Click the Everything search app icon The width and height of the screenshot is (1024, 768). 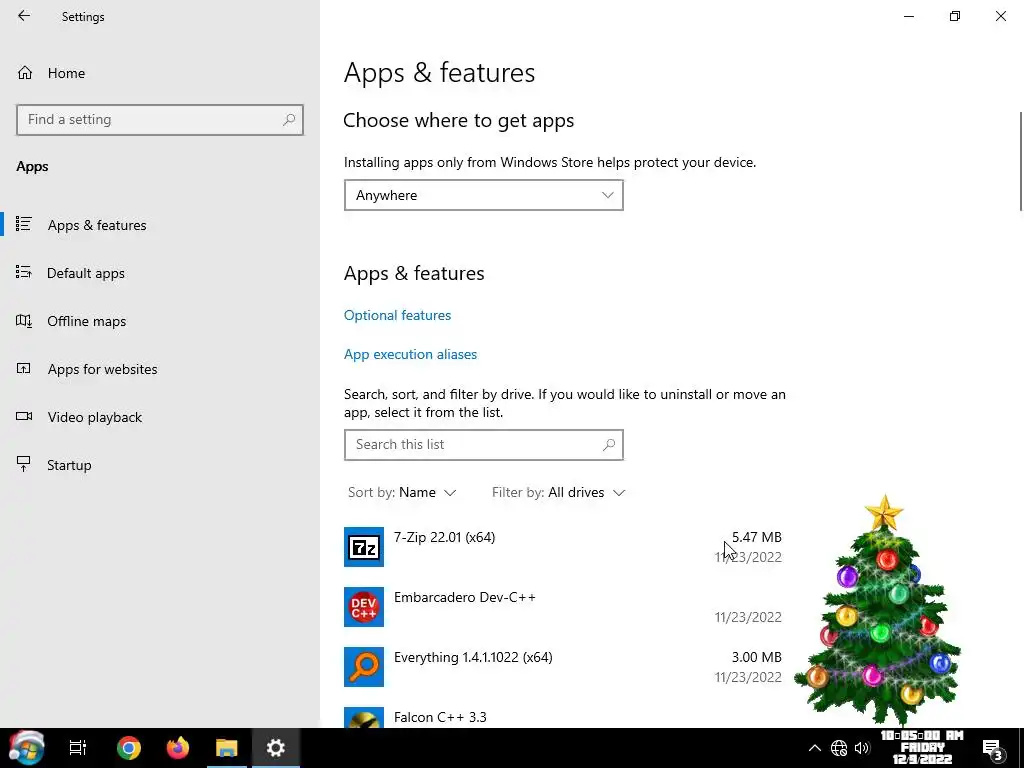[x=364, y=667]
